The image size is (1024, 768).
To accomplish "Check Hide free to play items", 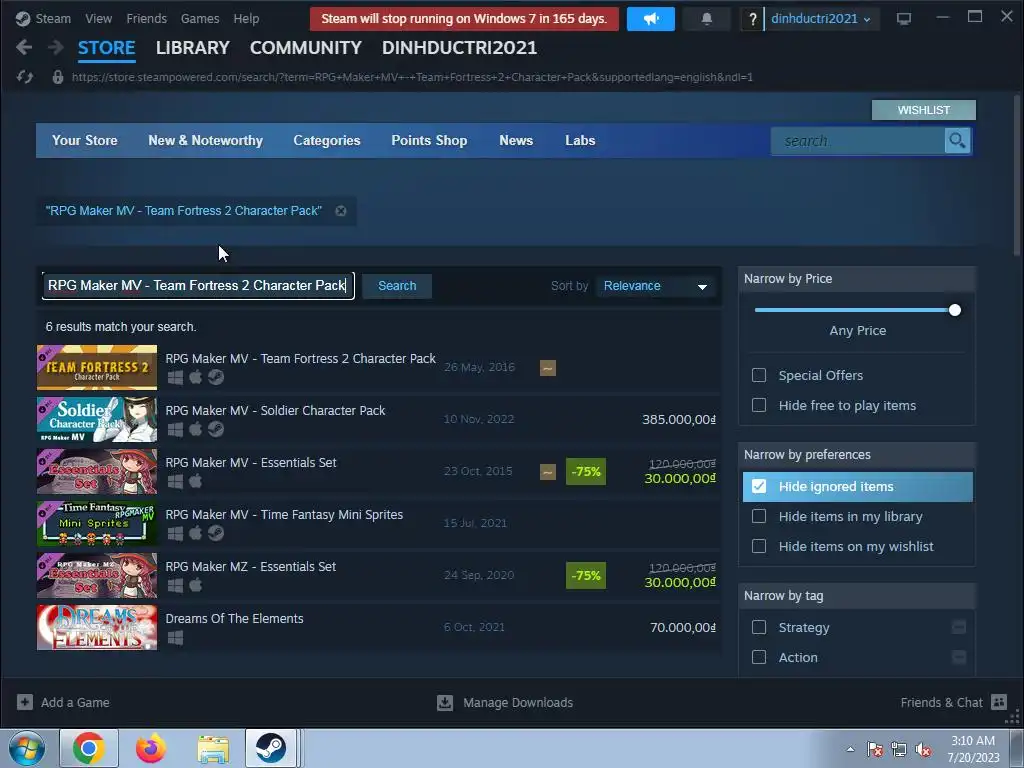I will click(x=759, y=406).
